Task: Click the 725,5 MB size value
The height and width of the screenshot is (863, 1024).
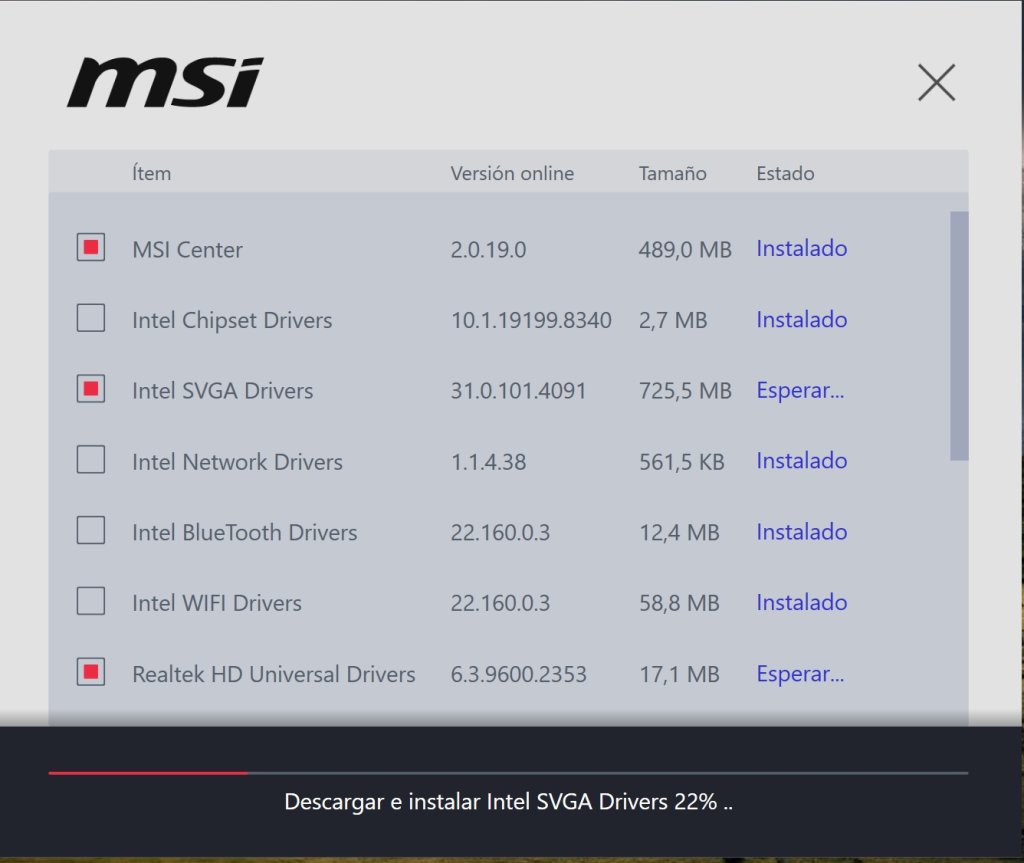Action: point(685,391)
